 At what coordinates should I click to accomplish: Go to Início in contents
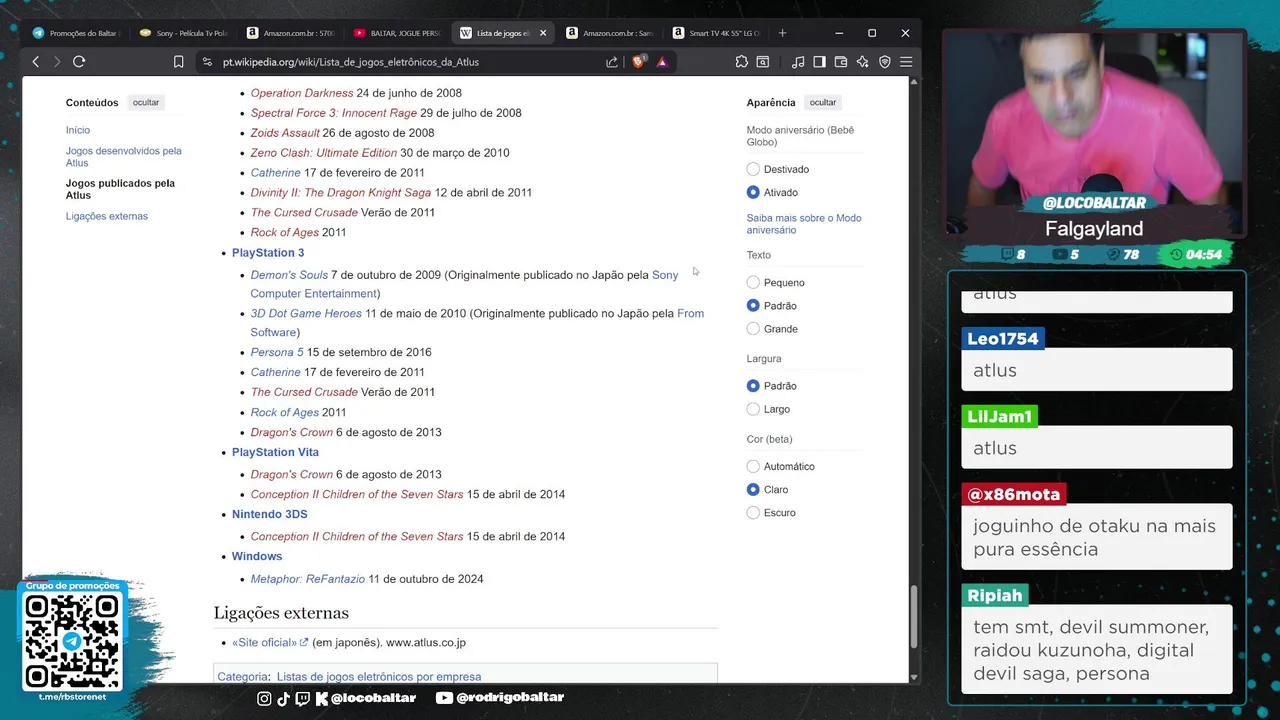click(78, 130)
